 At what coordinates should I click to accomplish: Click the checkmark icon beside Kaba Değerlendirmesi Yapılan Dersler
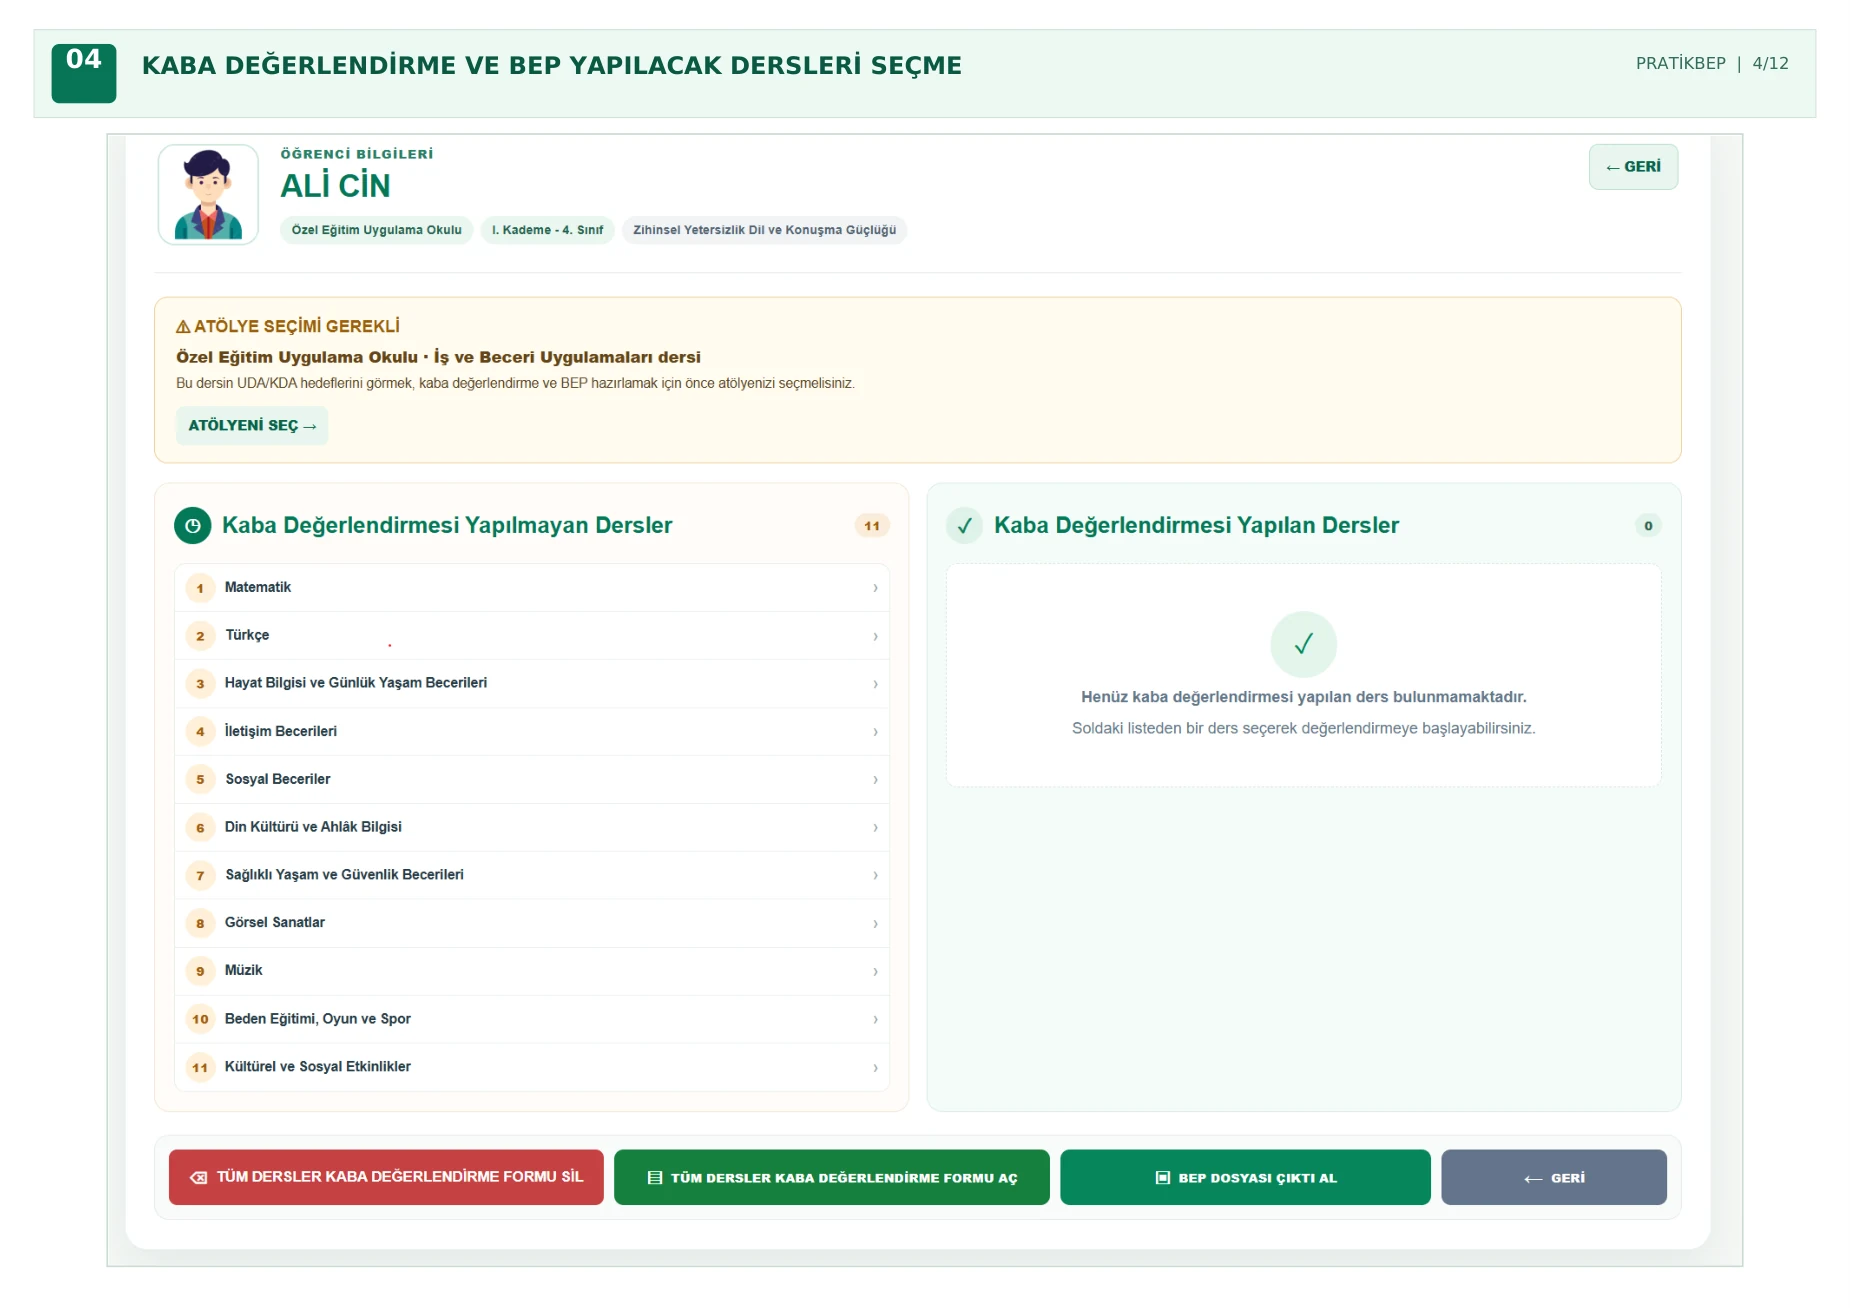965,526
